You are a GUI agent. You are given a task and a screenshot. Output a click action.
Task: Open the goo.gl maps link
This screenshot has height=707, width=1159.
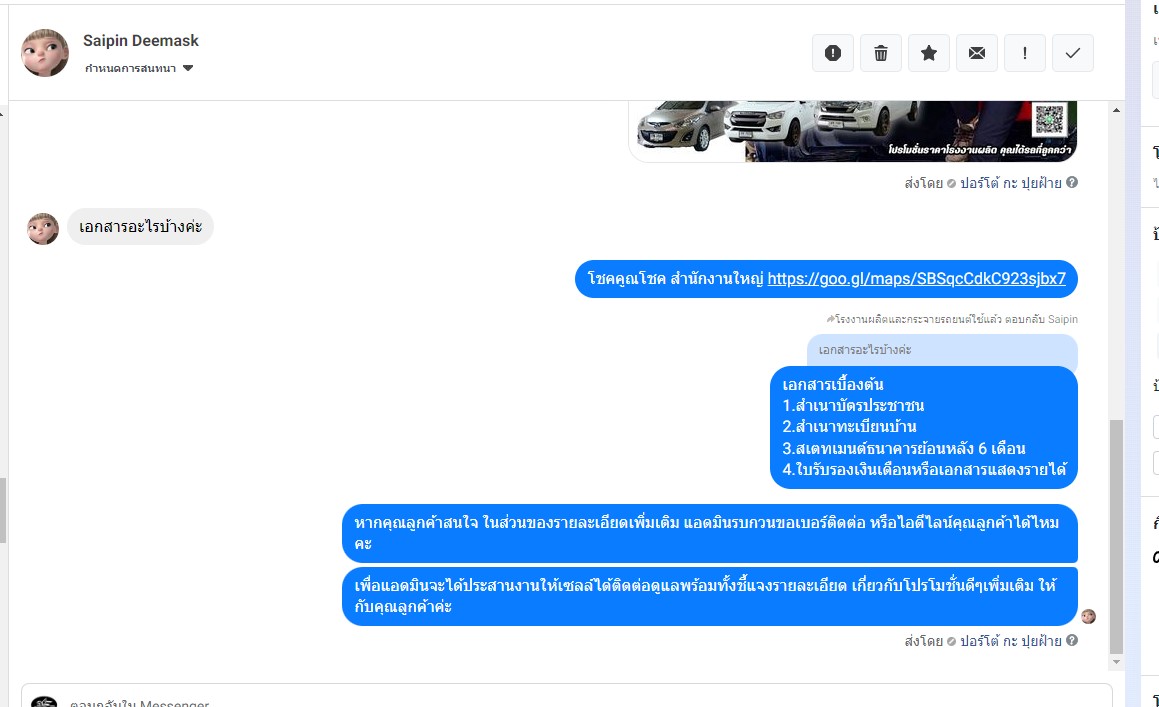pyautogui.click(x=917, y=279)
